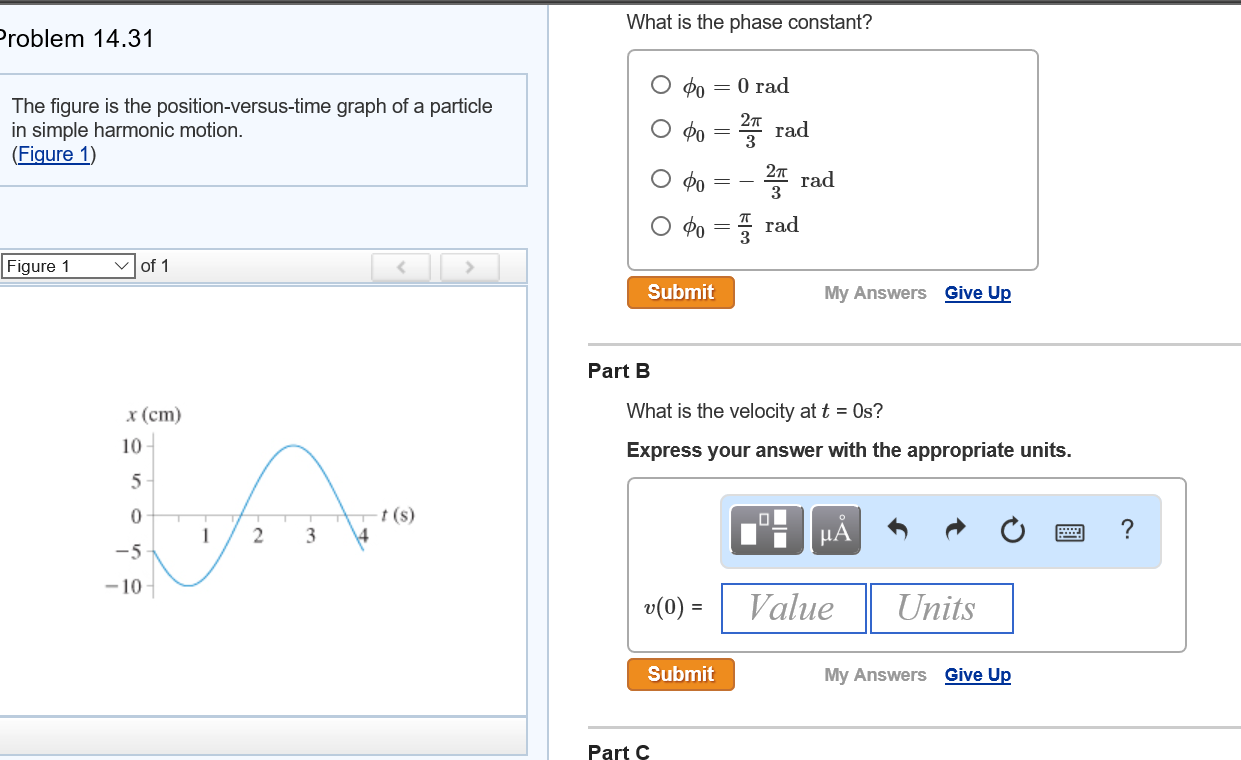Image resolution: width=1241 pixels, height=760 pixels.
Task: Submit the phase constant answer
Action: click(x=680, y=292)
